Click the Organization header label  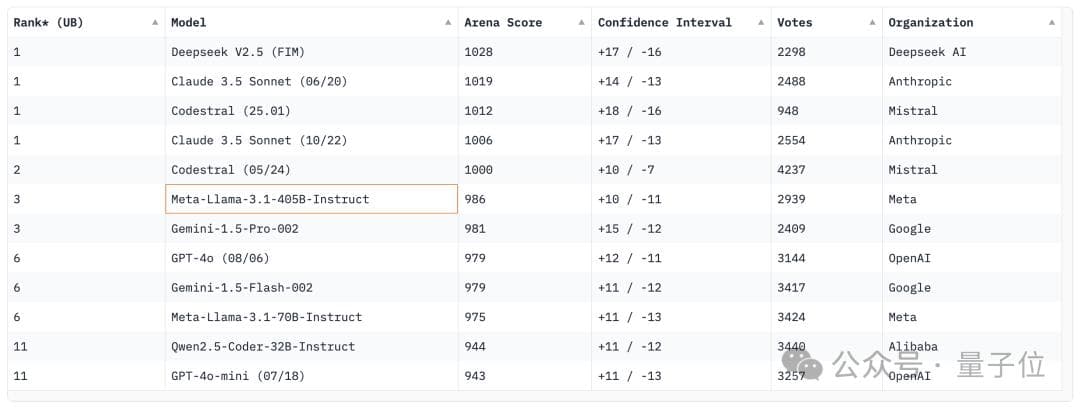pyautogui.click(x=930, y=22)
